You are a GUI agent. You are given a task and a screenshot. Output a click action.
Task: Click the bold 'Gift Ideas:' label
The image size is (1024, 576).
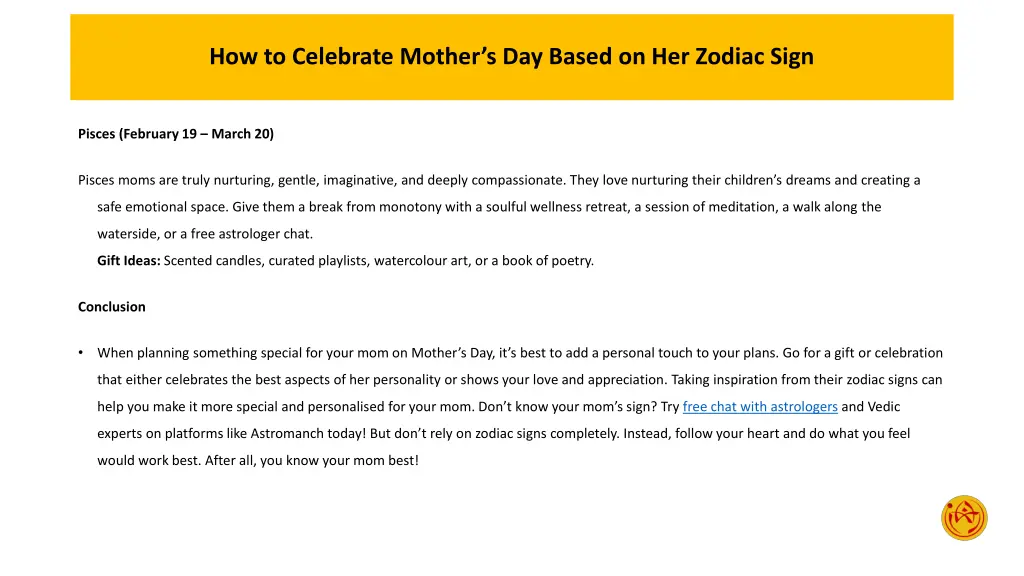pos(128,261)
